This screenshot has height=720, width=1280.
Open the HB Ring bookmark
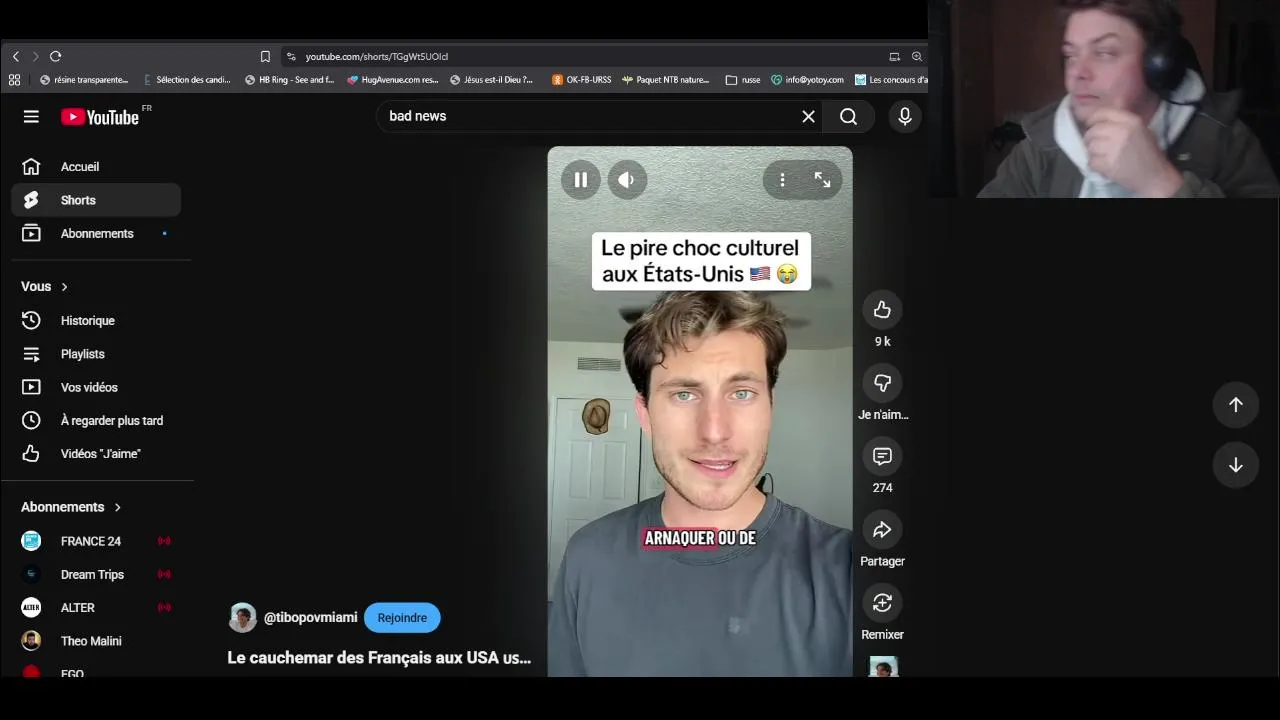[289, 80]
